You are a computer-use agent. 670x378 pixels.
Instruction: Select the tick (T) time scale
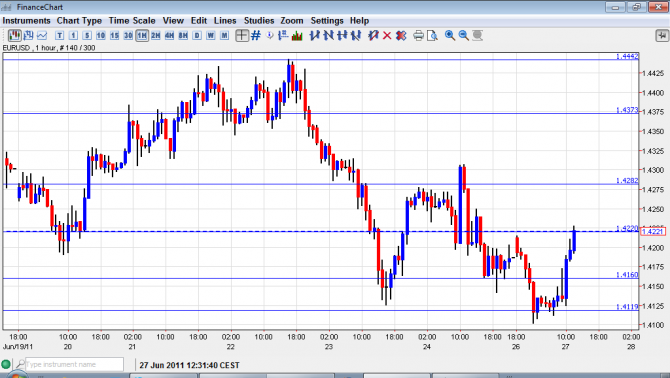(60, 35)
